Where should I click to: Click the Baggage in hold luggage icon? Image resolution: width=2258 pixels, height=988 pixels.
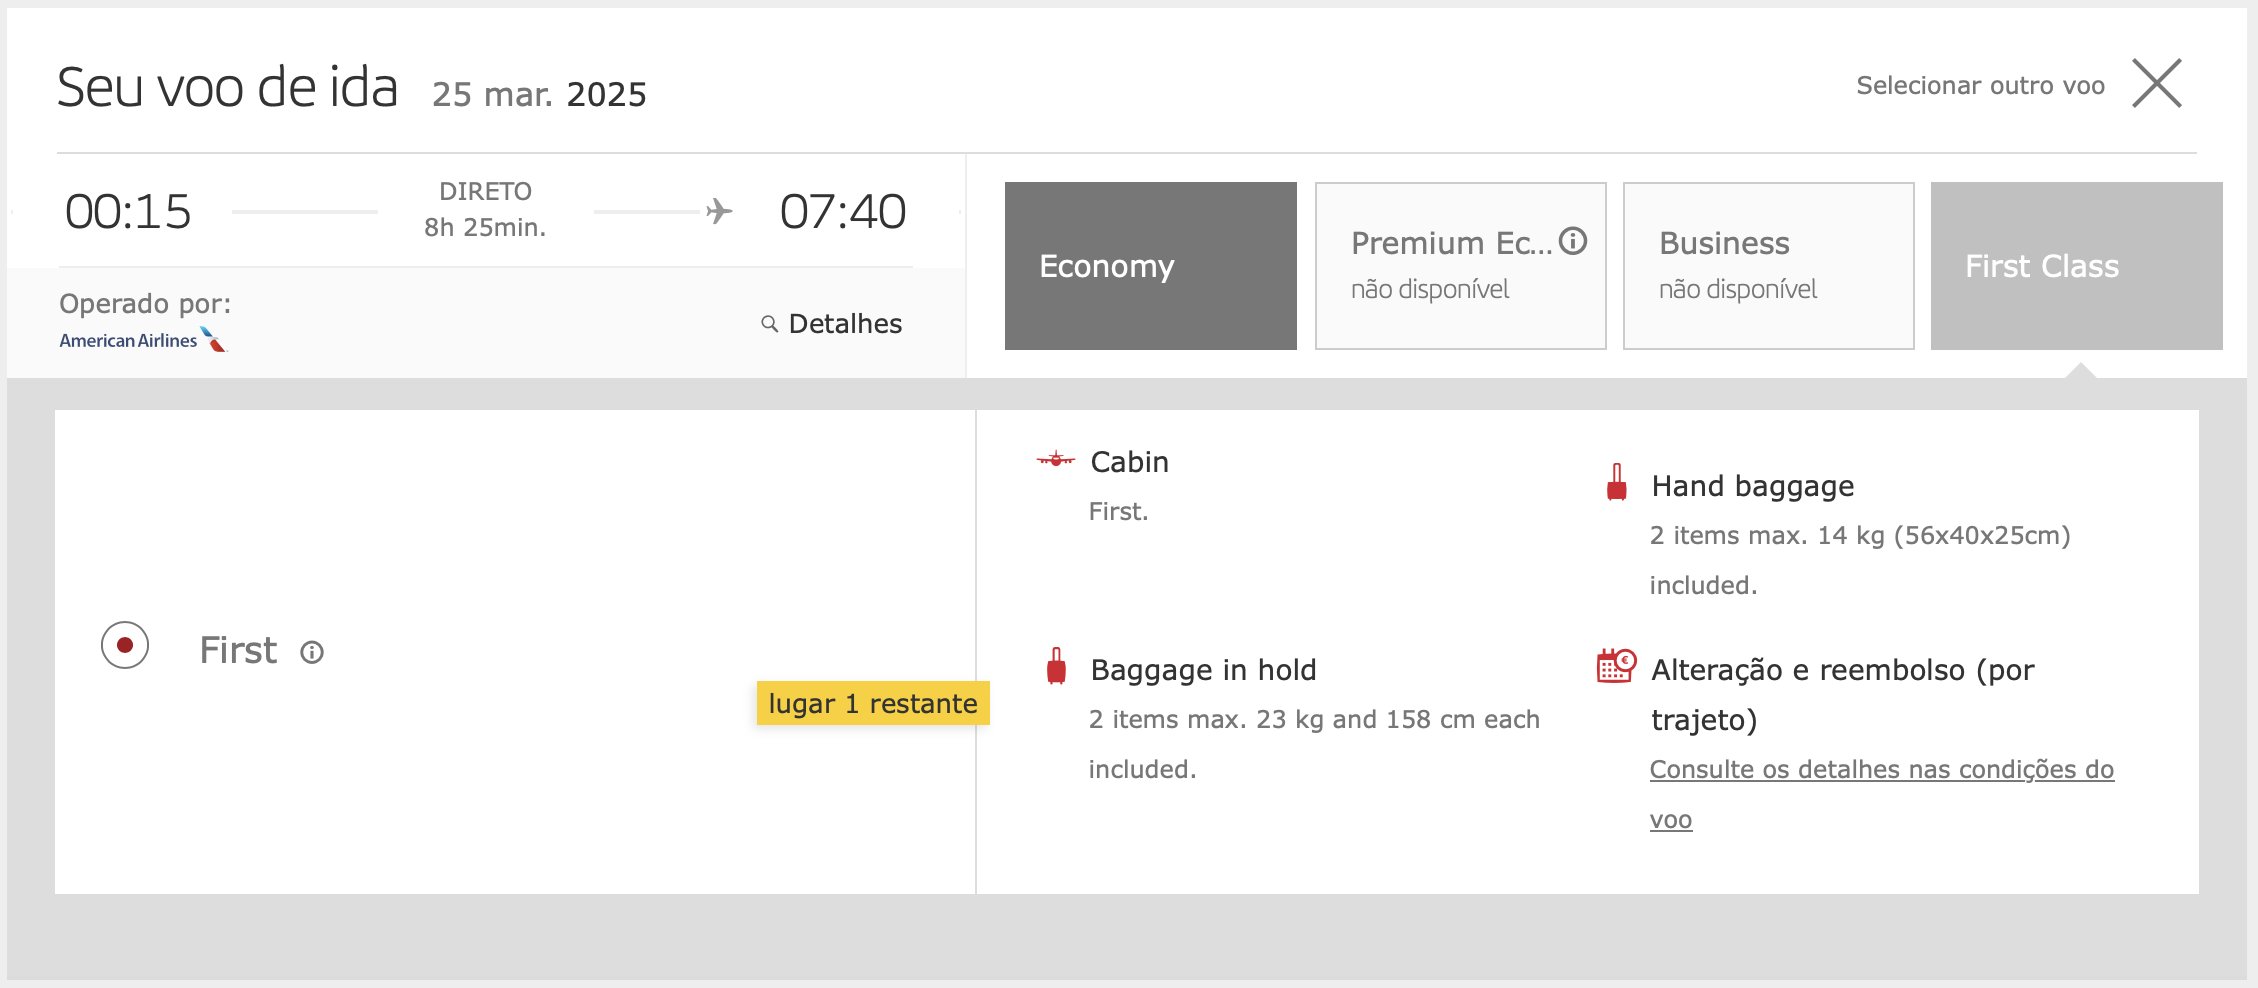tap(1056, 666)
